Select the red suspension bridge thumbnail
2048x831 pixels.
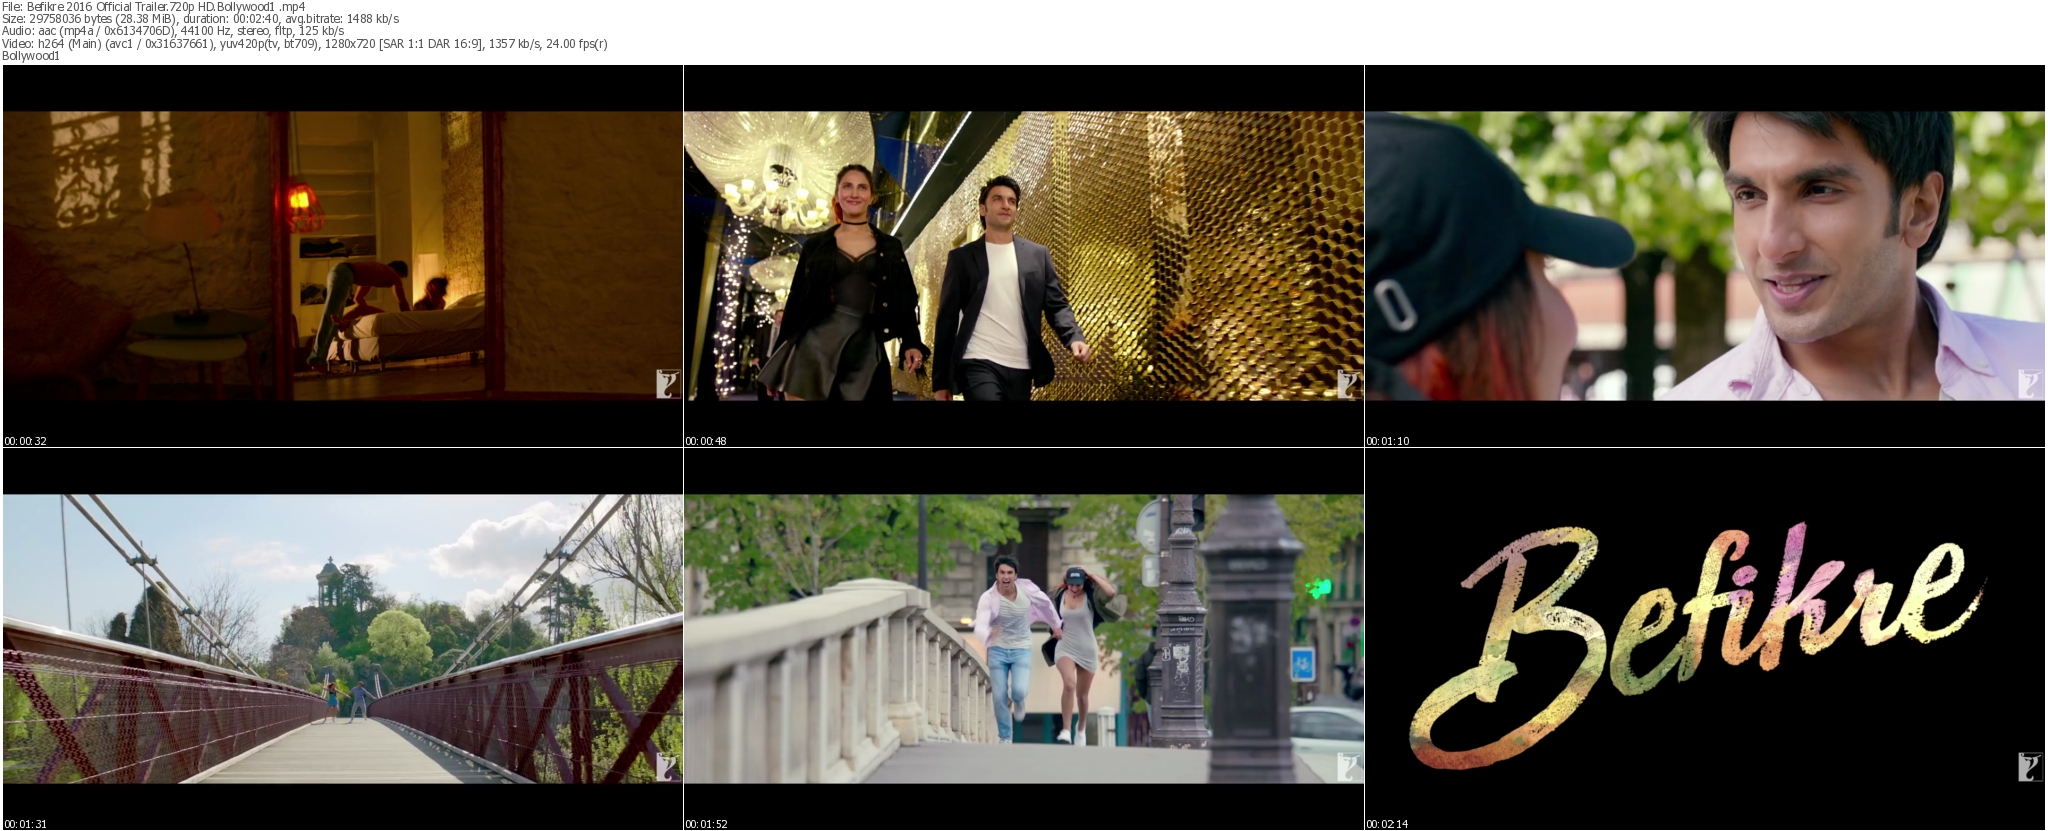tap(343, 639)
